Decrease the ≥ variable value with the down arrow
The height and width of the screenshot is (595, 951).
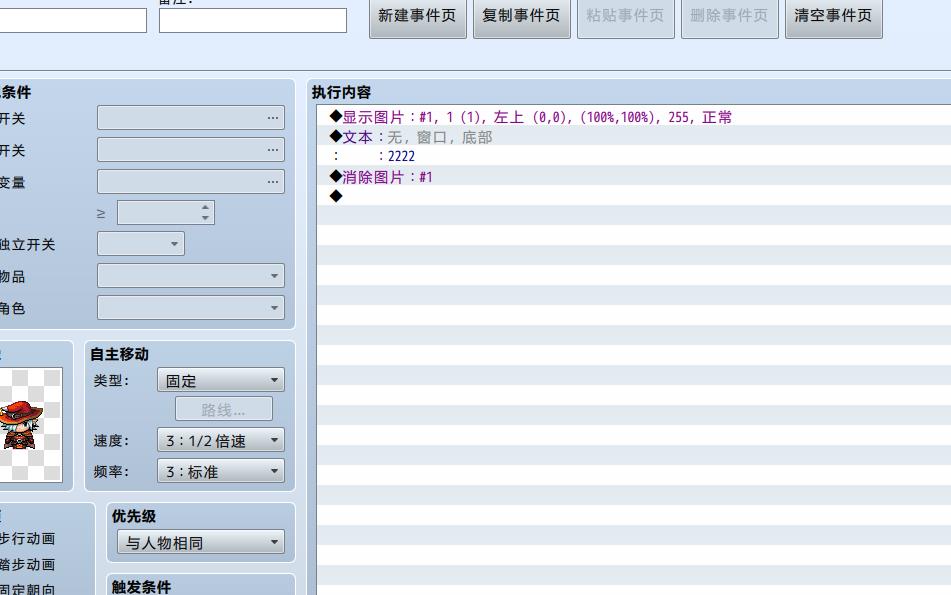click(x=206, y=218)
